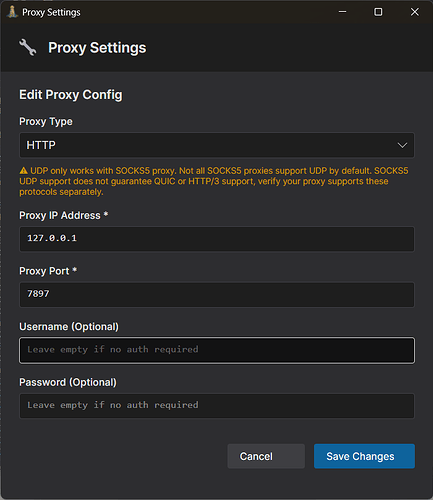This screenshot has width=433, height=500.
Task: Click the yellow warning triangle icon
Action: coord(23,171)
